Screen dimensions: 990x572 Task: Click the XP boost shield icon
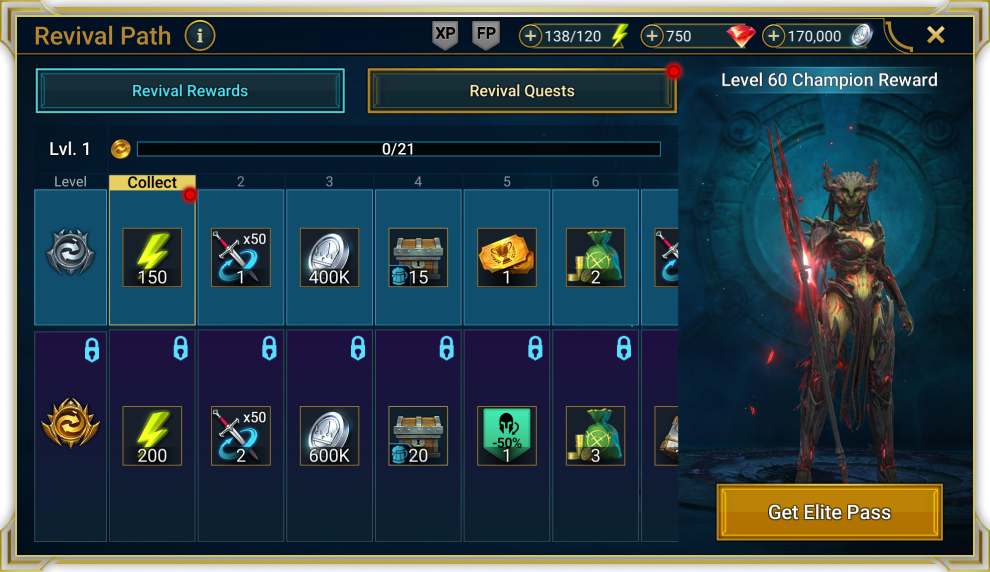[x=445, y=35]
